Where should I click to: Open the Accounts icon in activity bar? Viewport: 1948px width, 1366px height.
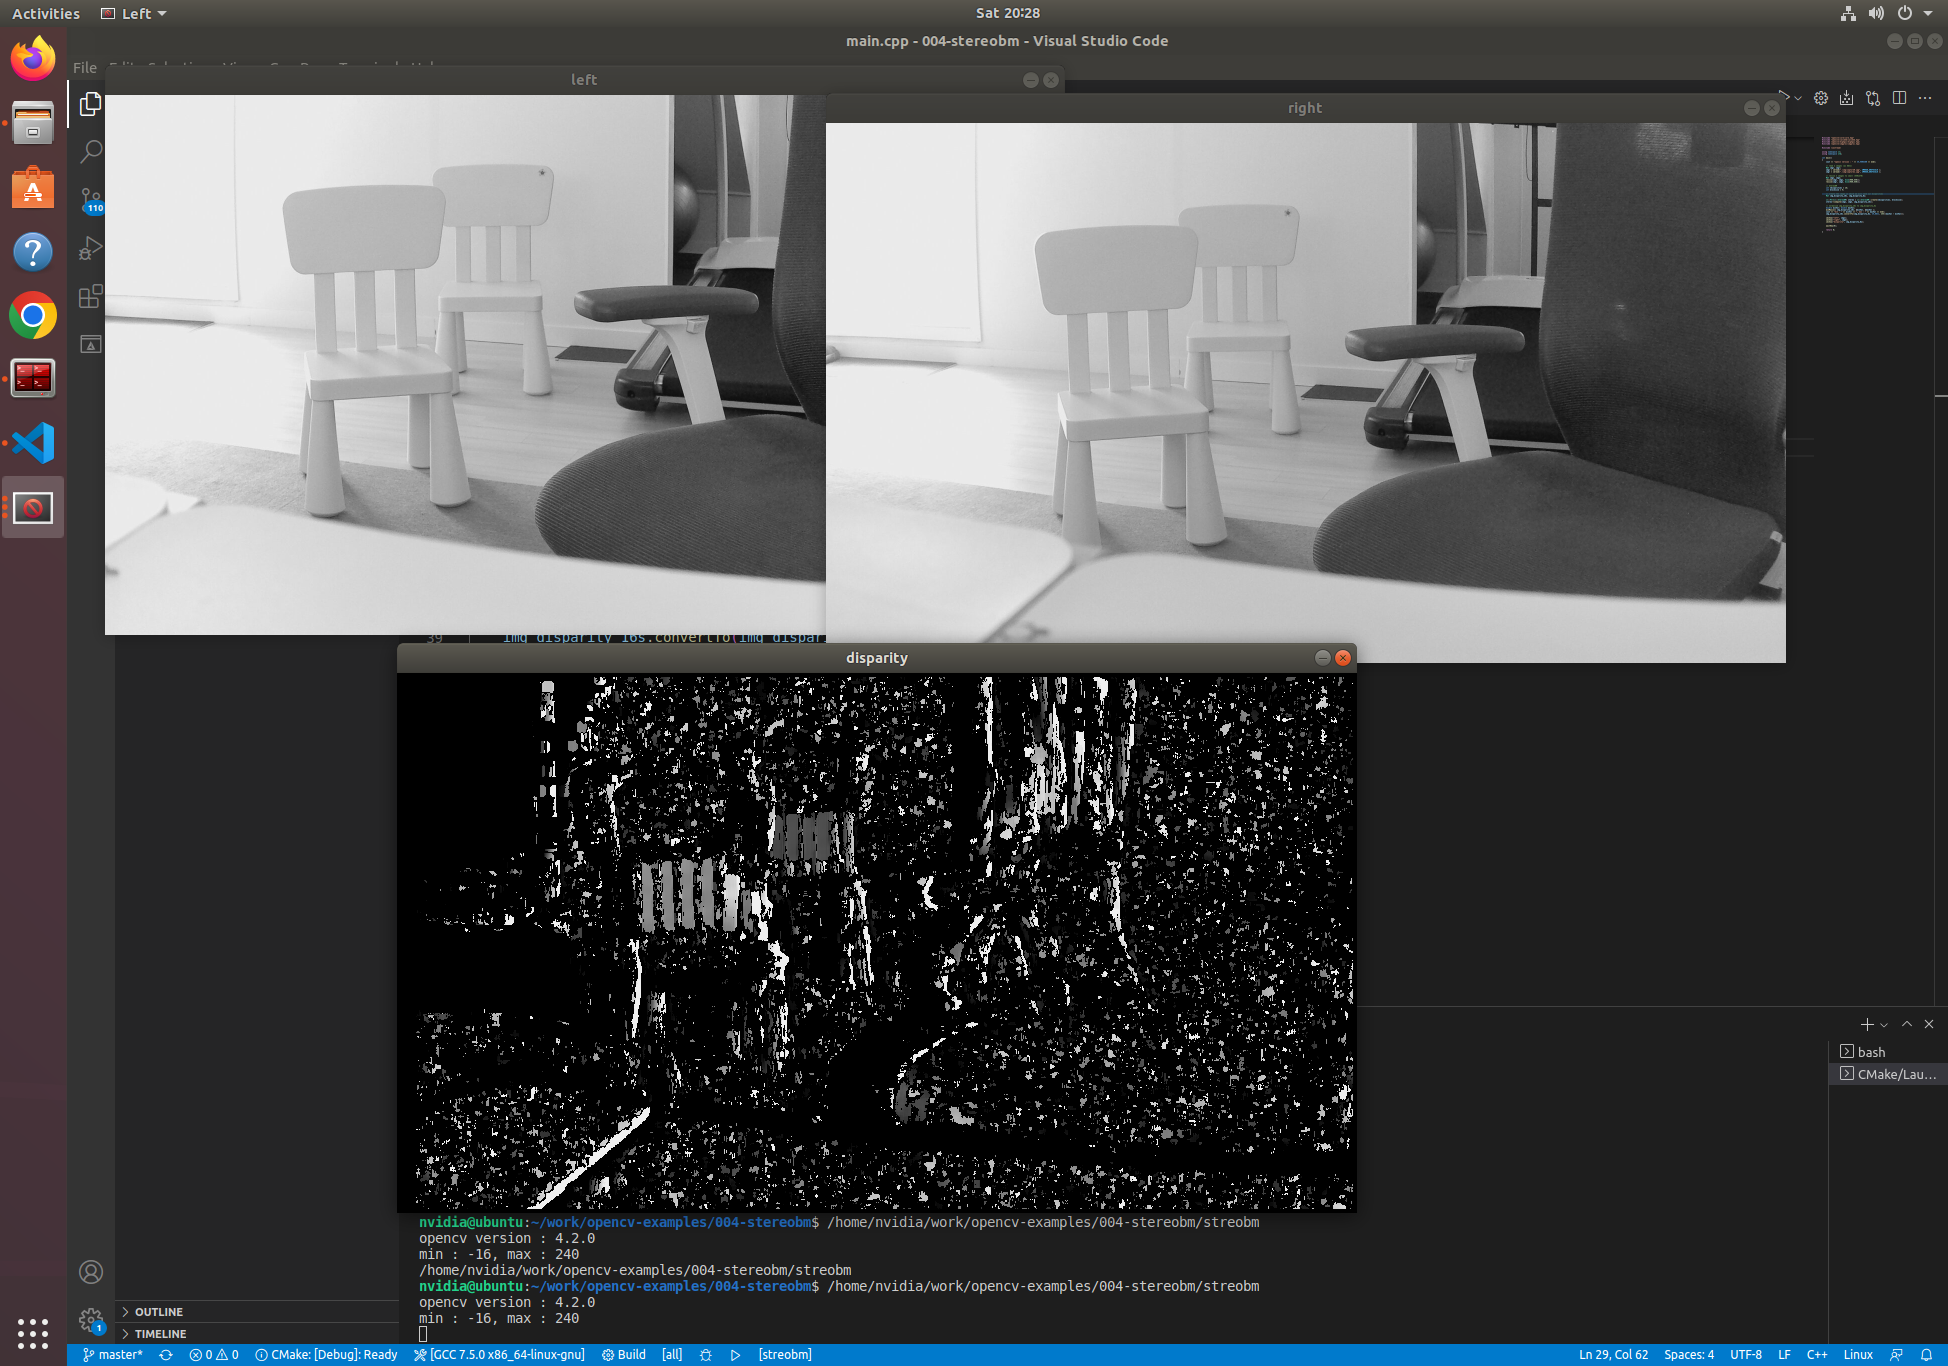pos(90,1272)
